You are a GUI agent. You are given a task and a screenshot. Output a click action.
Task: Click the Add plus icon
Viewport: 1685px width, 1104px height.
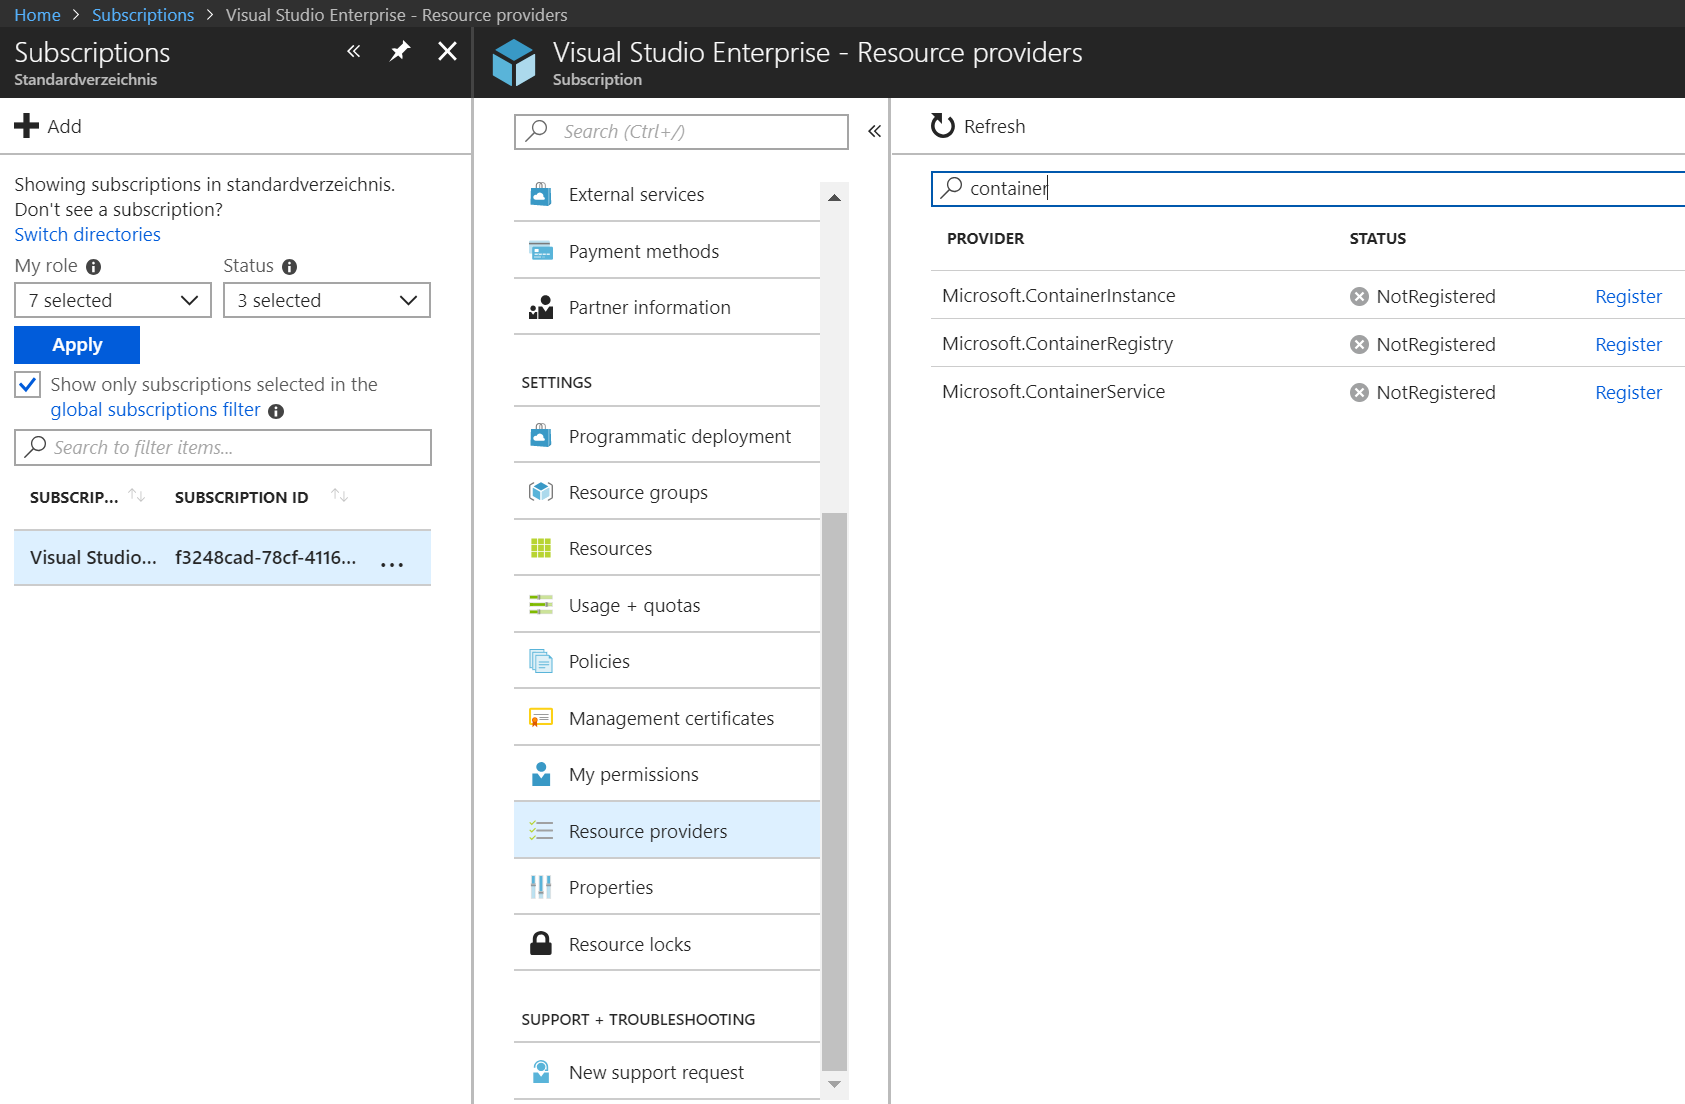click(x=26, y=126)
